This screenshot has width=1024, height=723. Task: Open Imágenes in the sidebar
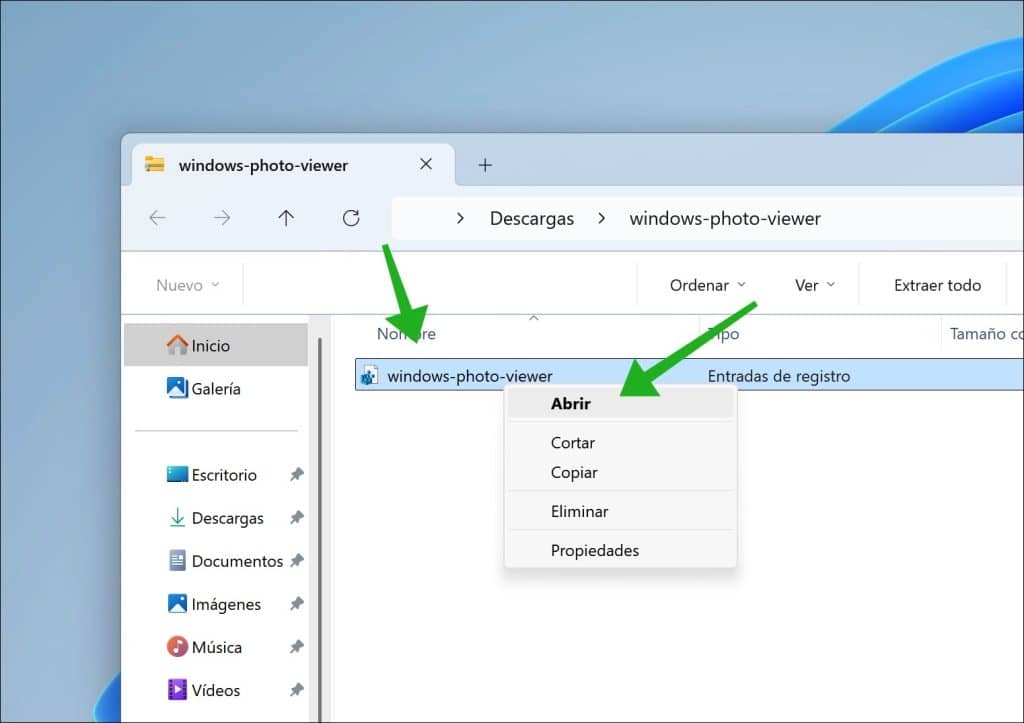[x=216, y=603]
